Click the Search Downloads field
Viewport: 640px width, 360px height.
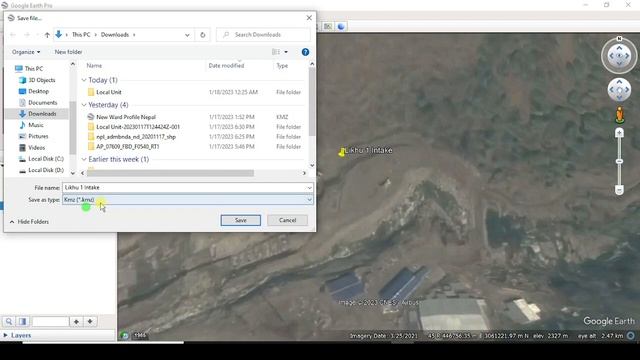(263, 35)
